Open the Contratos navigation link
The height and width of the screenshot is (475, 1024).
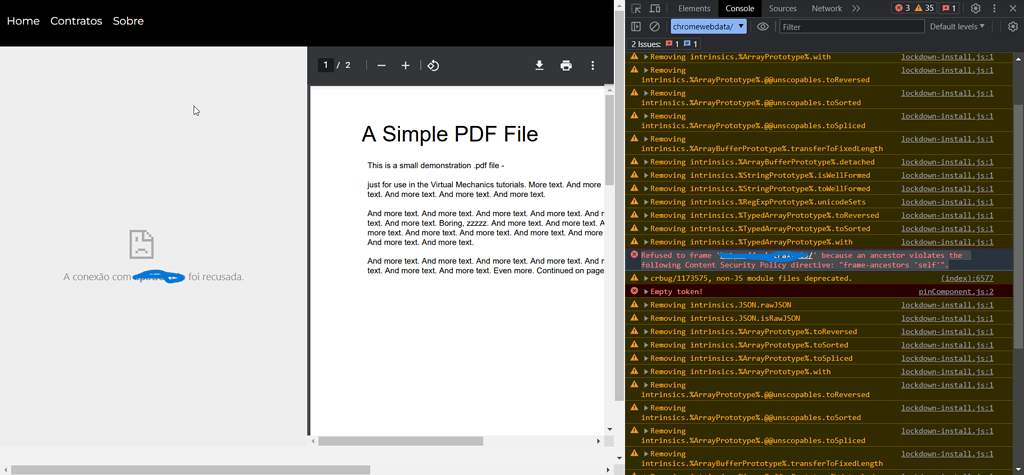point(76,21)
